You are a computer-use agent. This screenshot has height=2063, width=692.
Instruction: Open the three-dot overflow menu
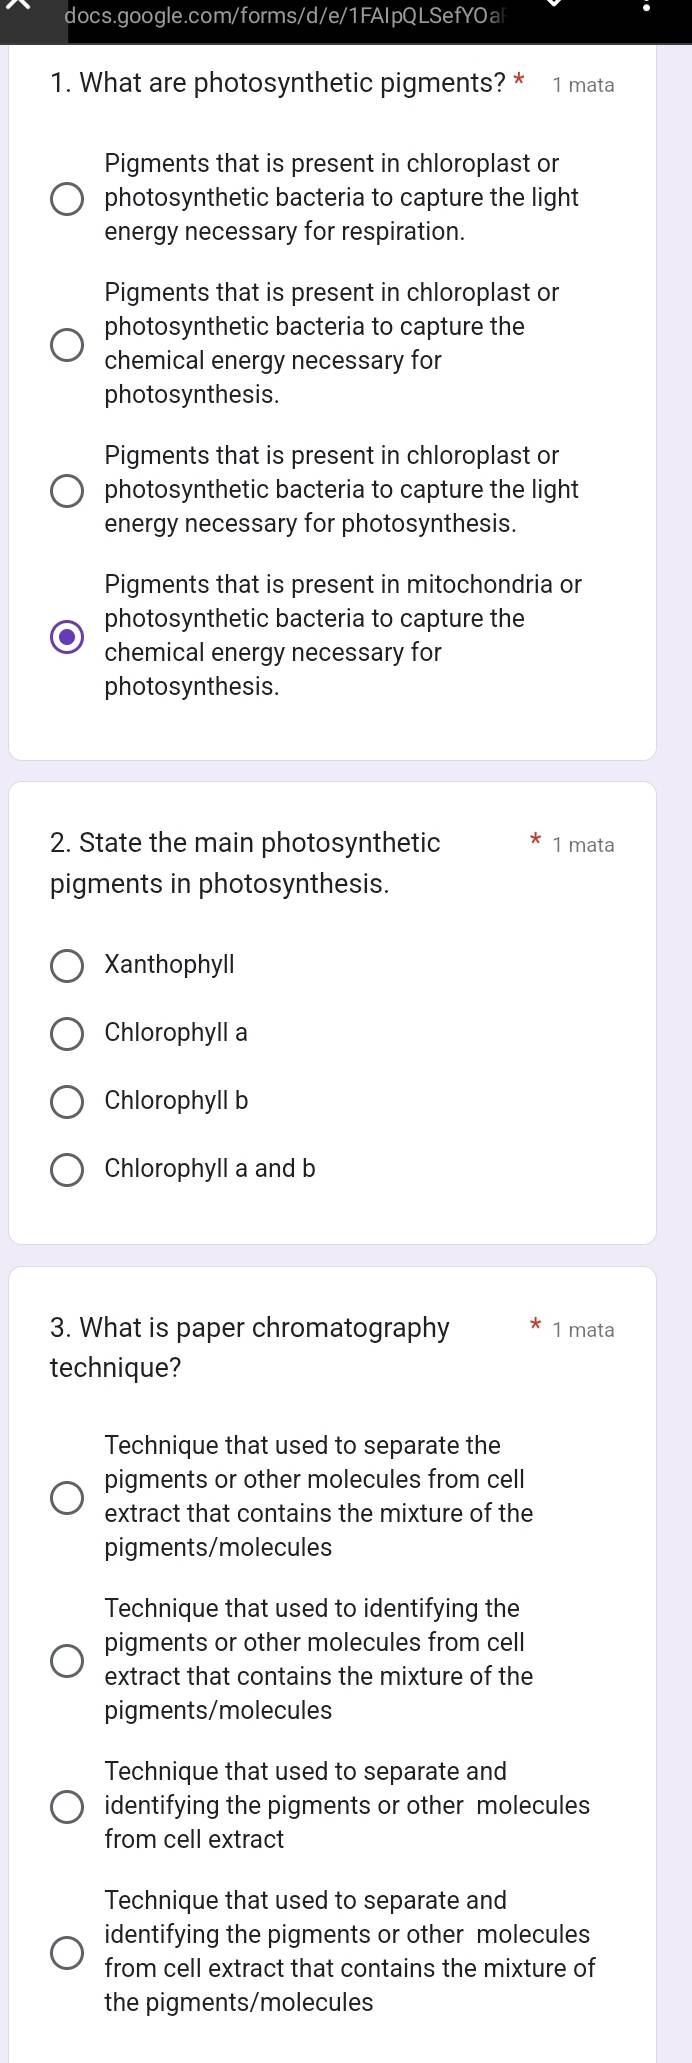tap(646, 8)
